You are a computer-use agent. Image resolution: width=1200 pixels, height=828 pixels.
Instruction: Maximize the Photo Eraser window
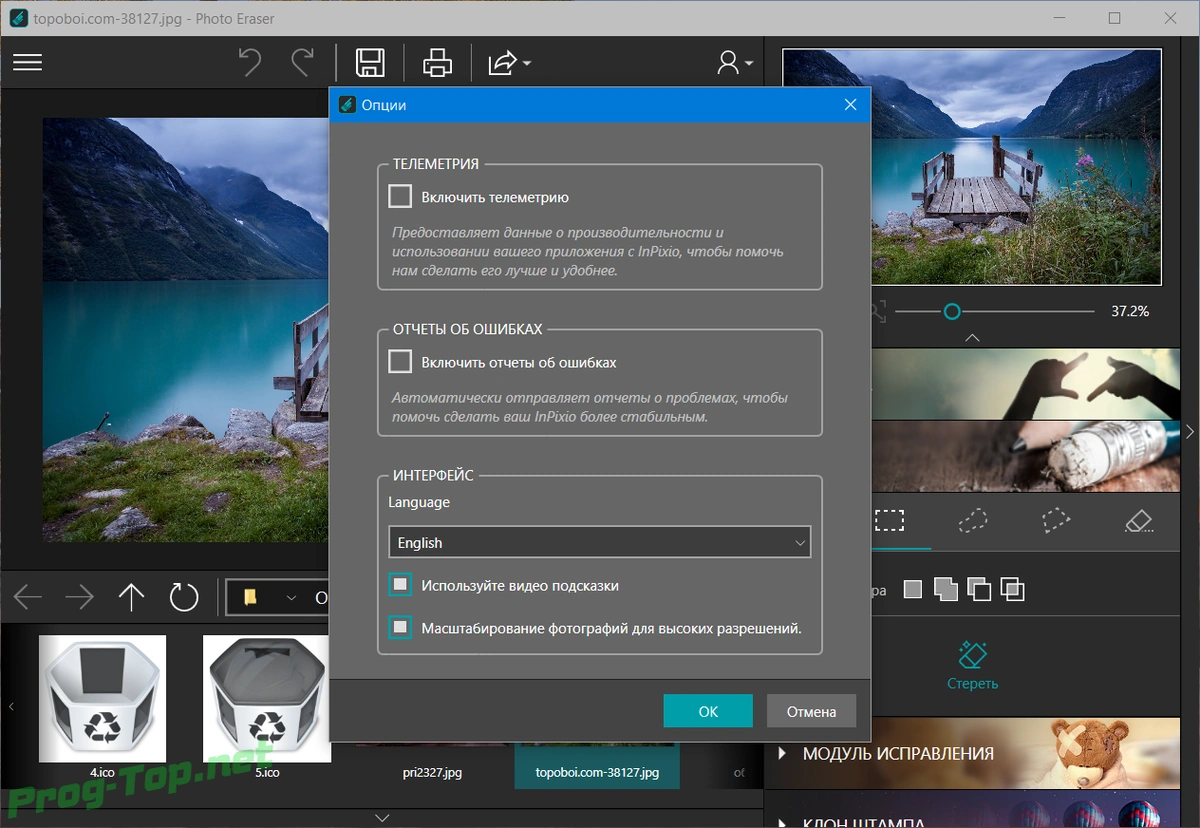click(1115, 18)
